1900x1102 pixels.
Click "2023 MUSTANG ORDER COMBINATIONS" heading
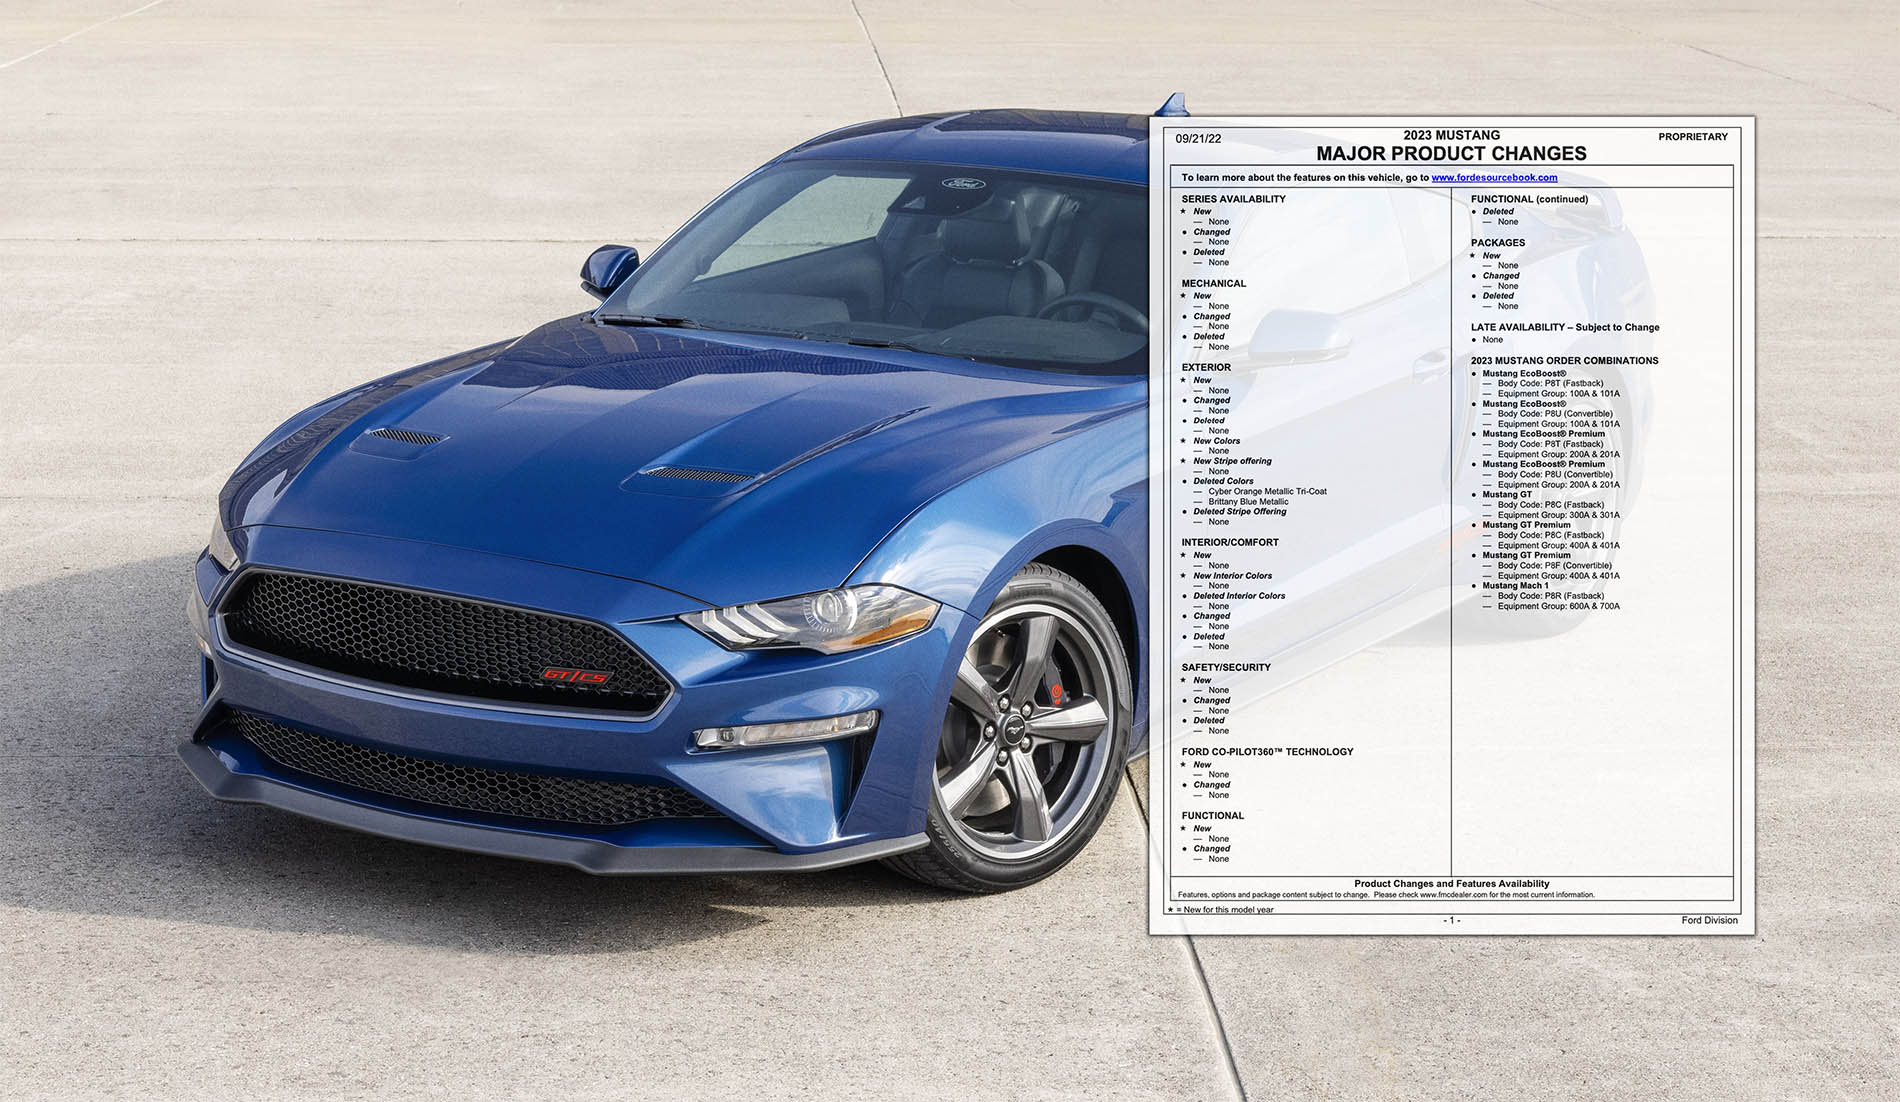pos(1564,361)
